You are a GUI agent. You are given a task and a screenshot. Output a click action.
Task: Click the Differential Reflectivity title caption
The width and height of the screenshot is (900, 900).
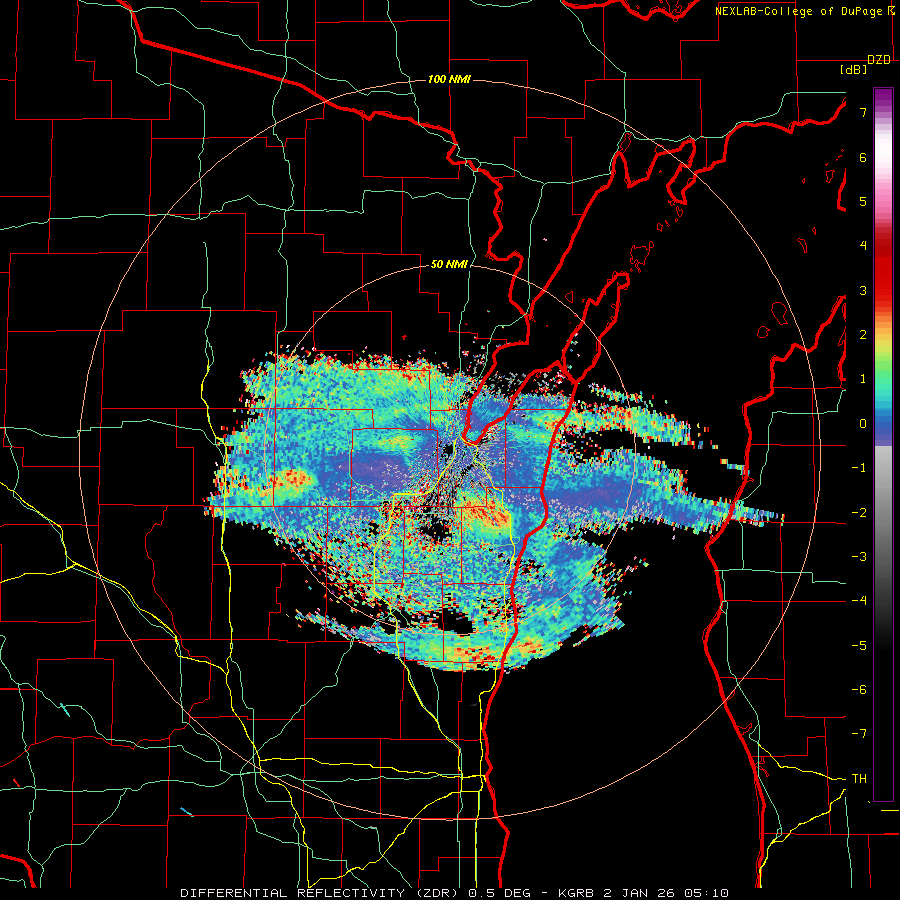pyautogui.click(x=455, y=893)
